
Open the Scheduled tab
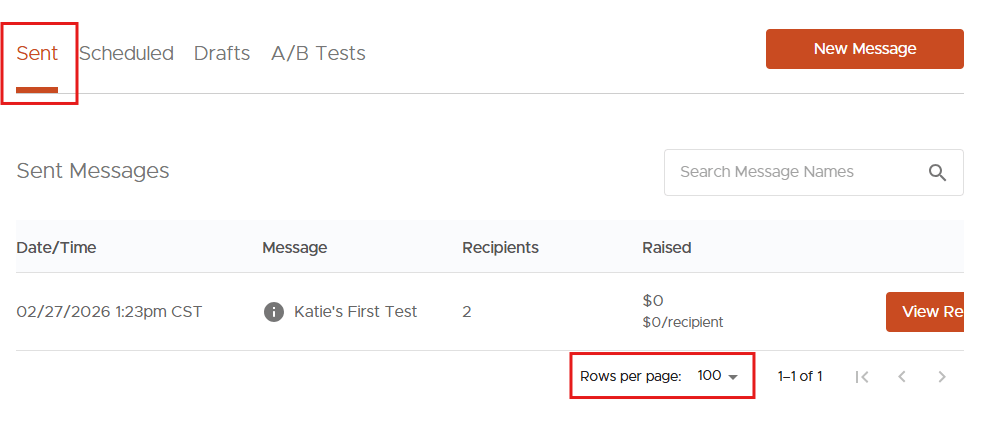126,53
